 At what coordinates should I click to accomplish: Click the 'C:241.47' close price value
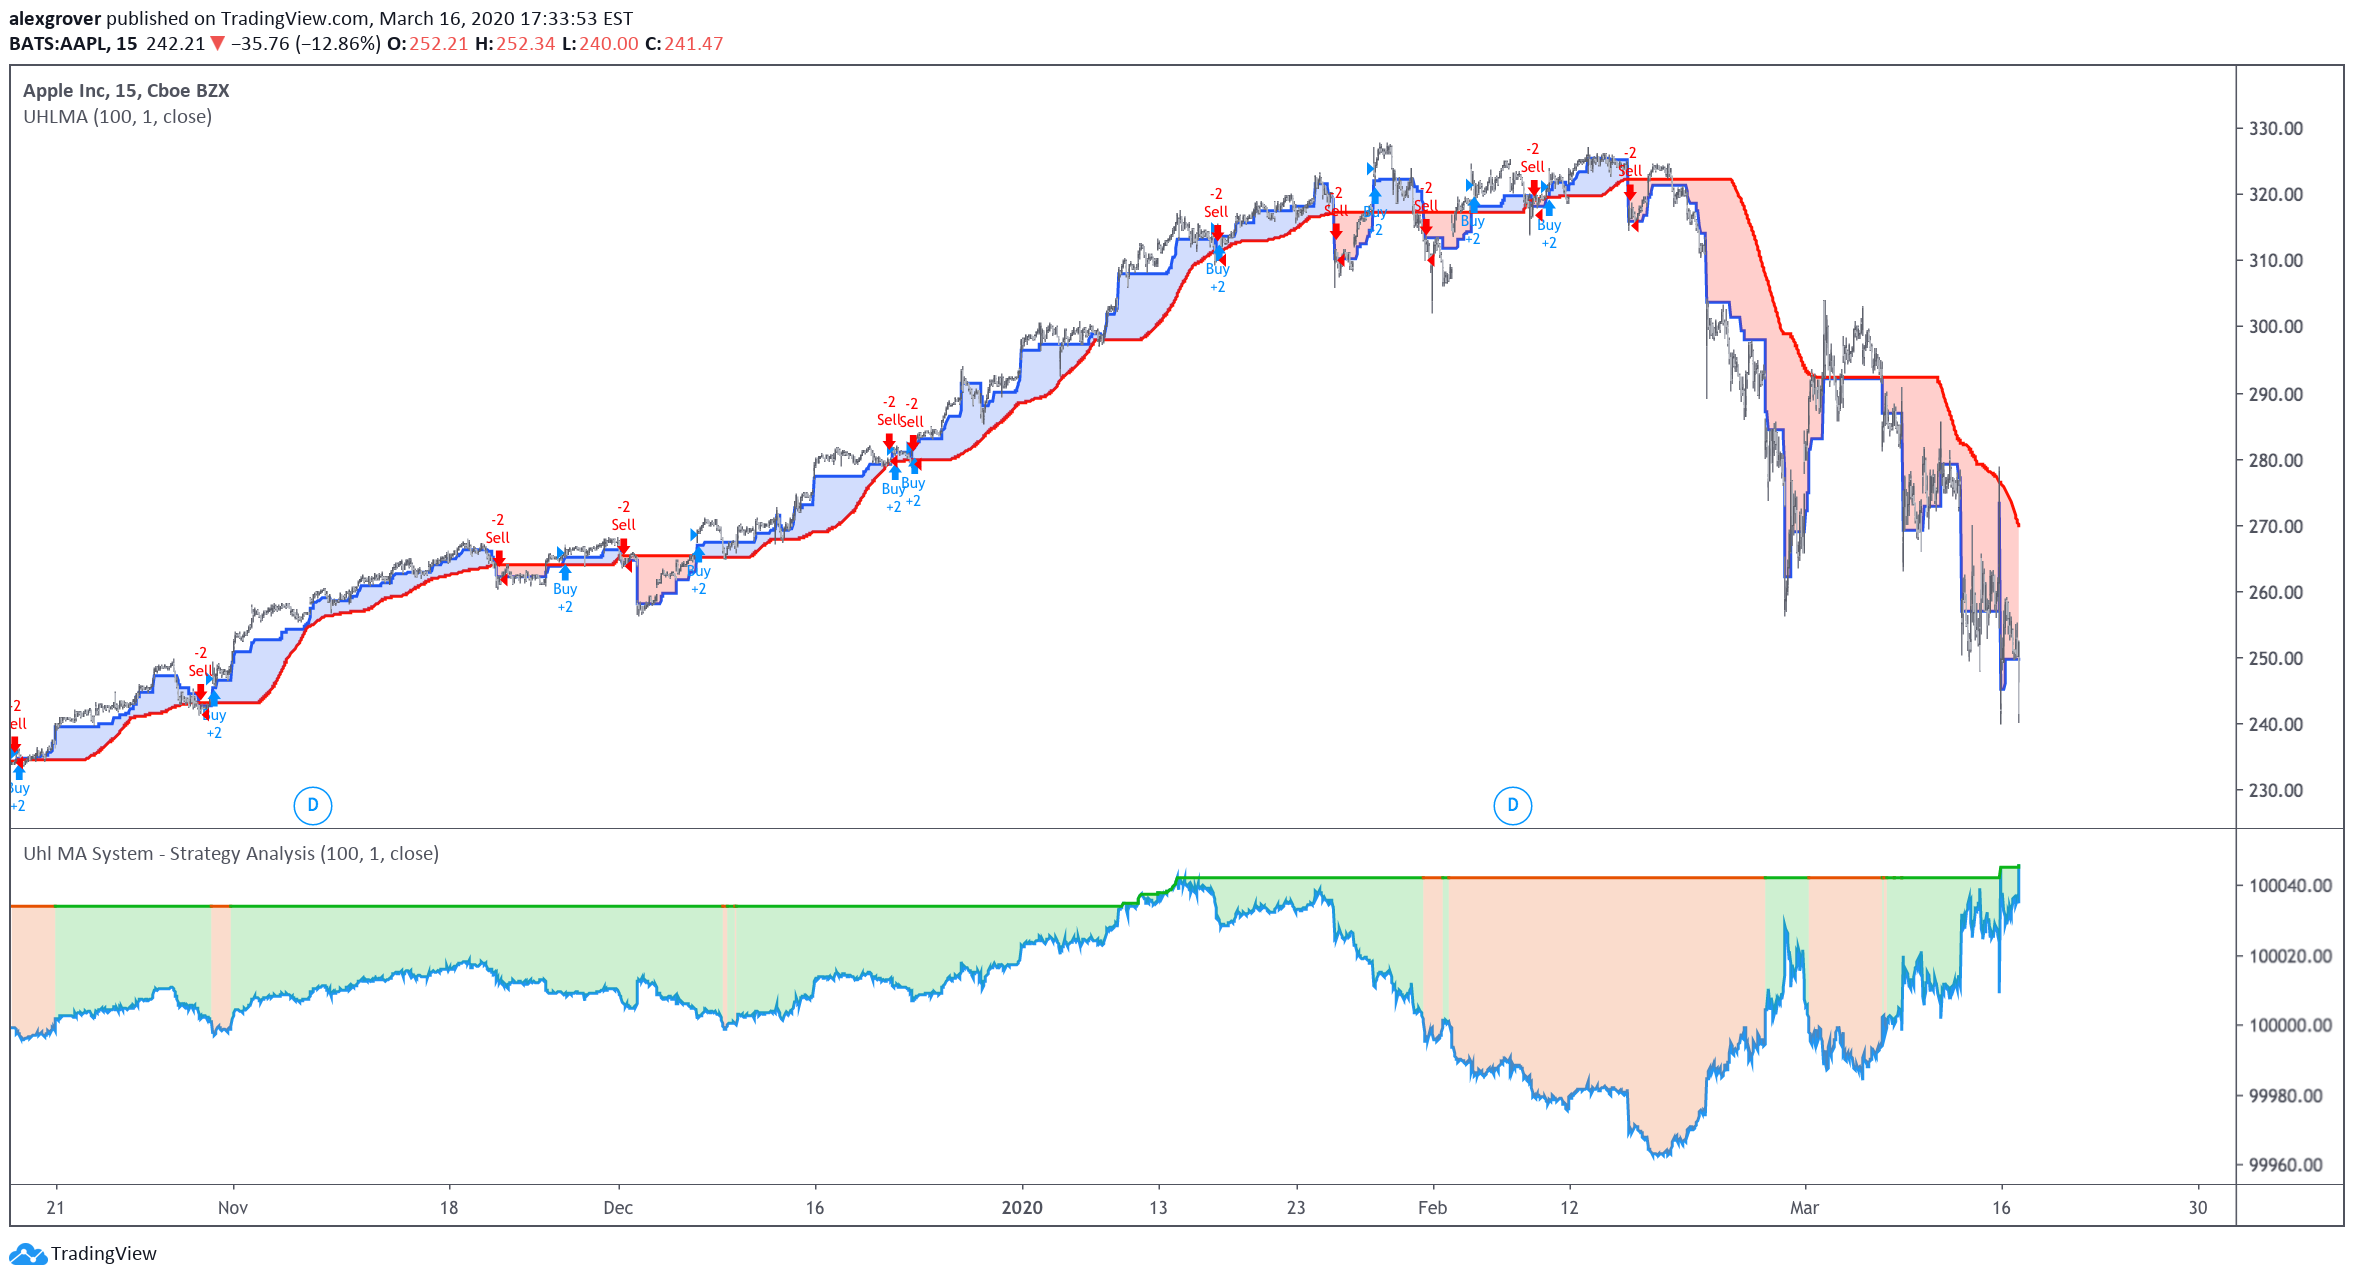click(684, 43)
